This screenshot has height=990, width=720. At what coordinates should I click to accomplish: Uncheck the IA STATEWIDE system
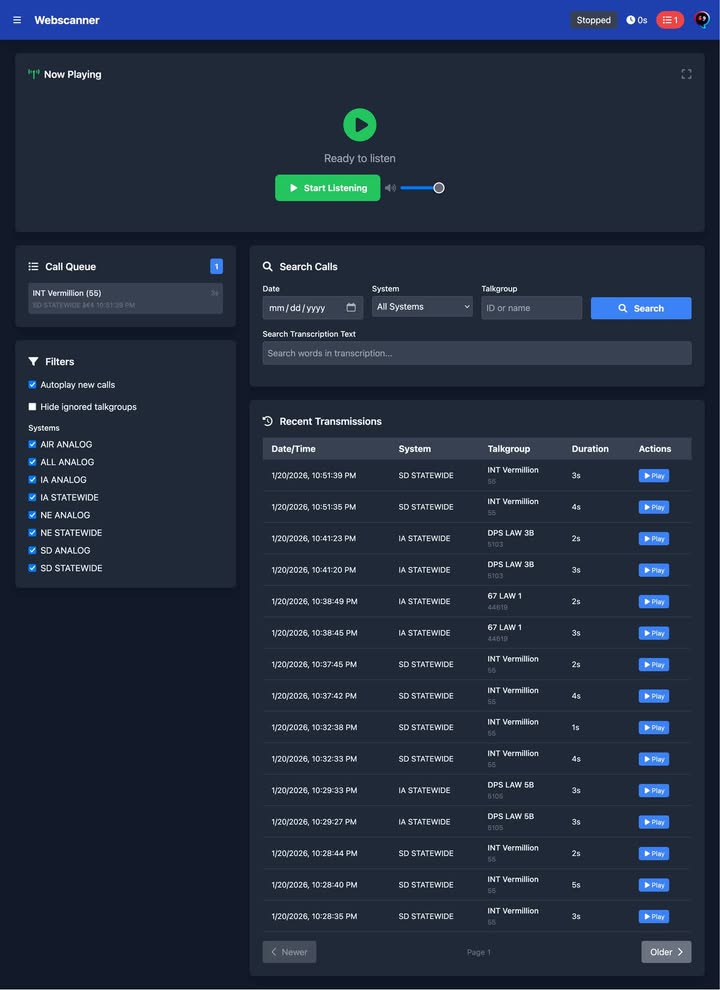coord(32,498)
